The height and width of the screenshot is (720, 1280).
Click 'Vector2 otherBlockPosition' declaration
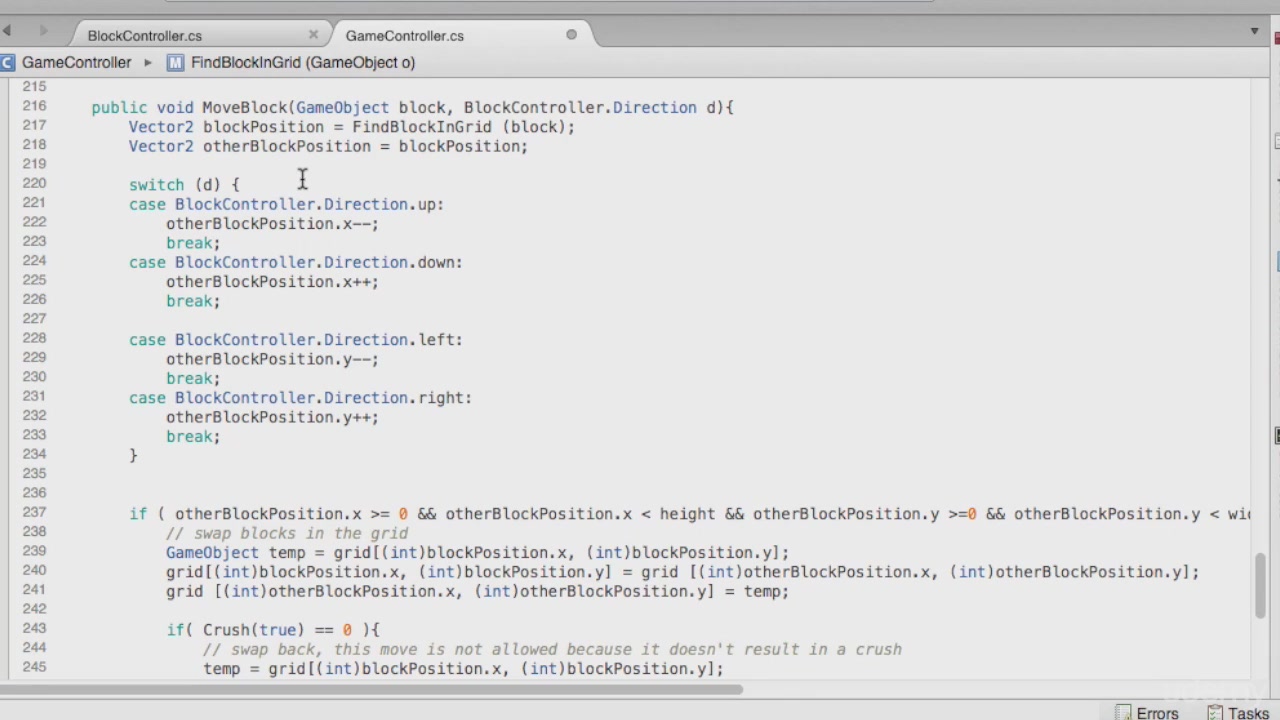[249, 146]
